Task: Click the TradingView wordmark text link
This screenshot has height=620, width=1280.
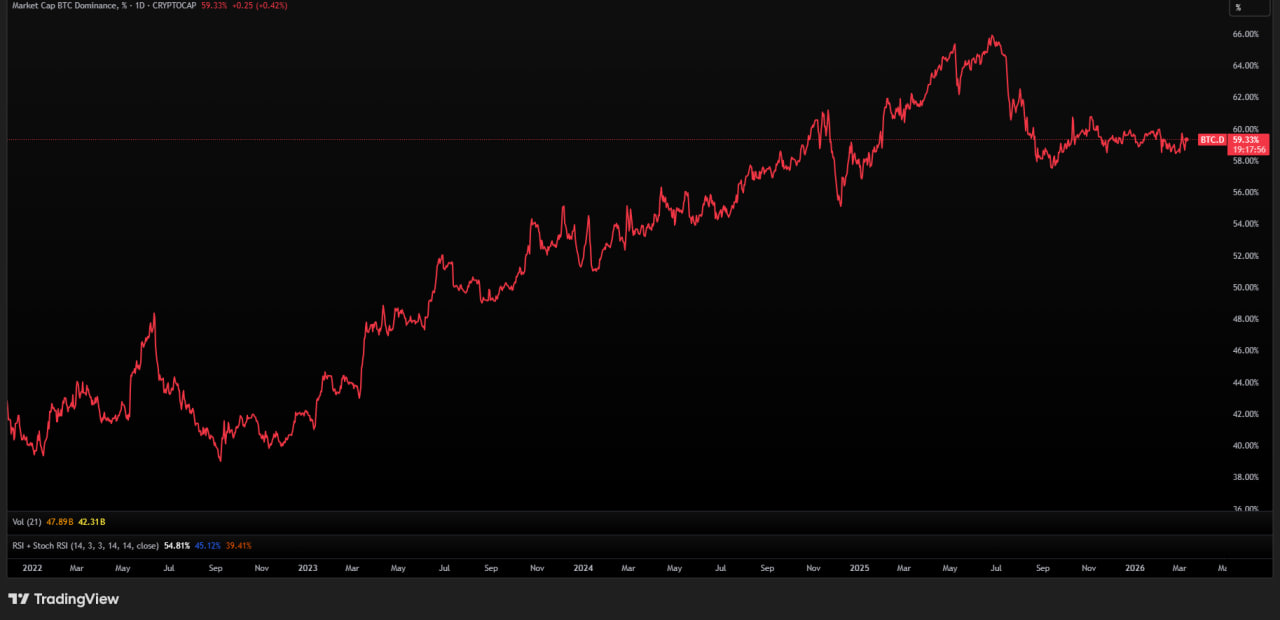Action: tap(76, 599)
